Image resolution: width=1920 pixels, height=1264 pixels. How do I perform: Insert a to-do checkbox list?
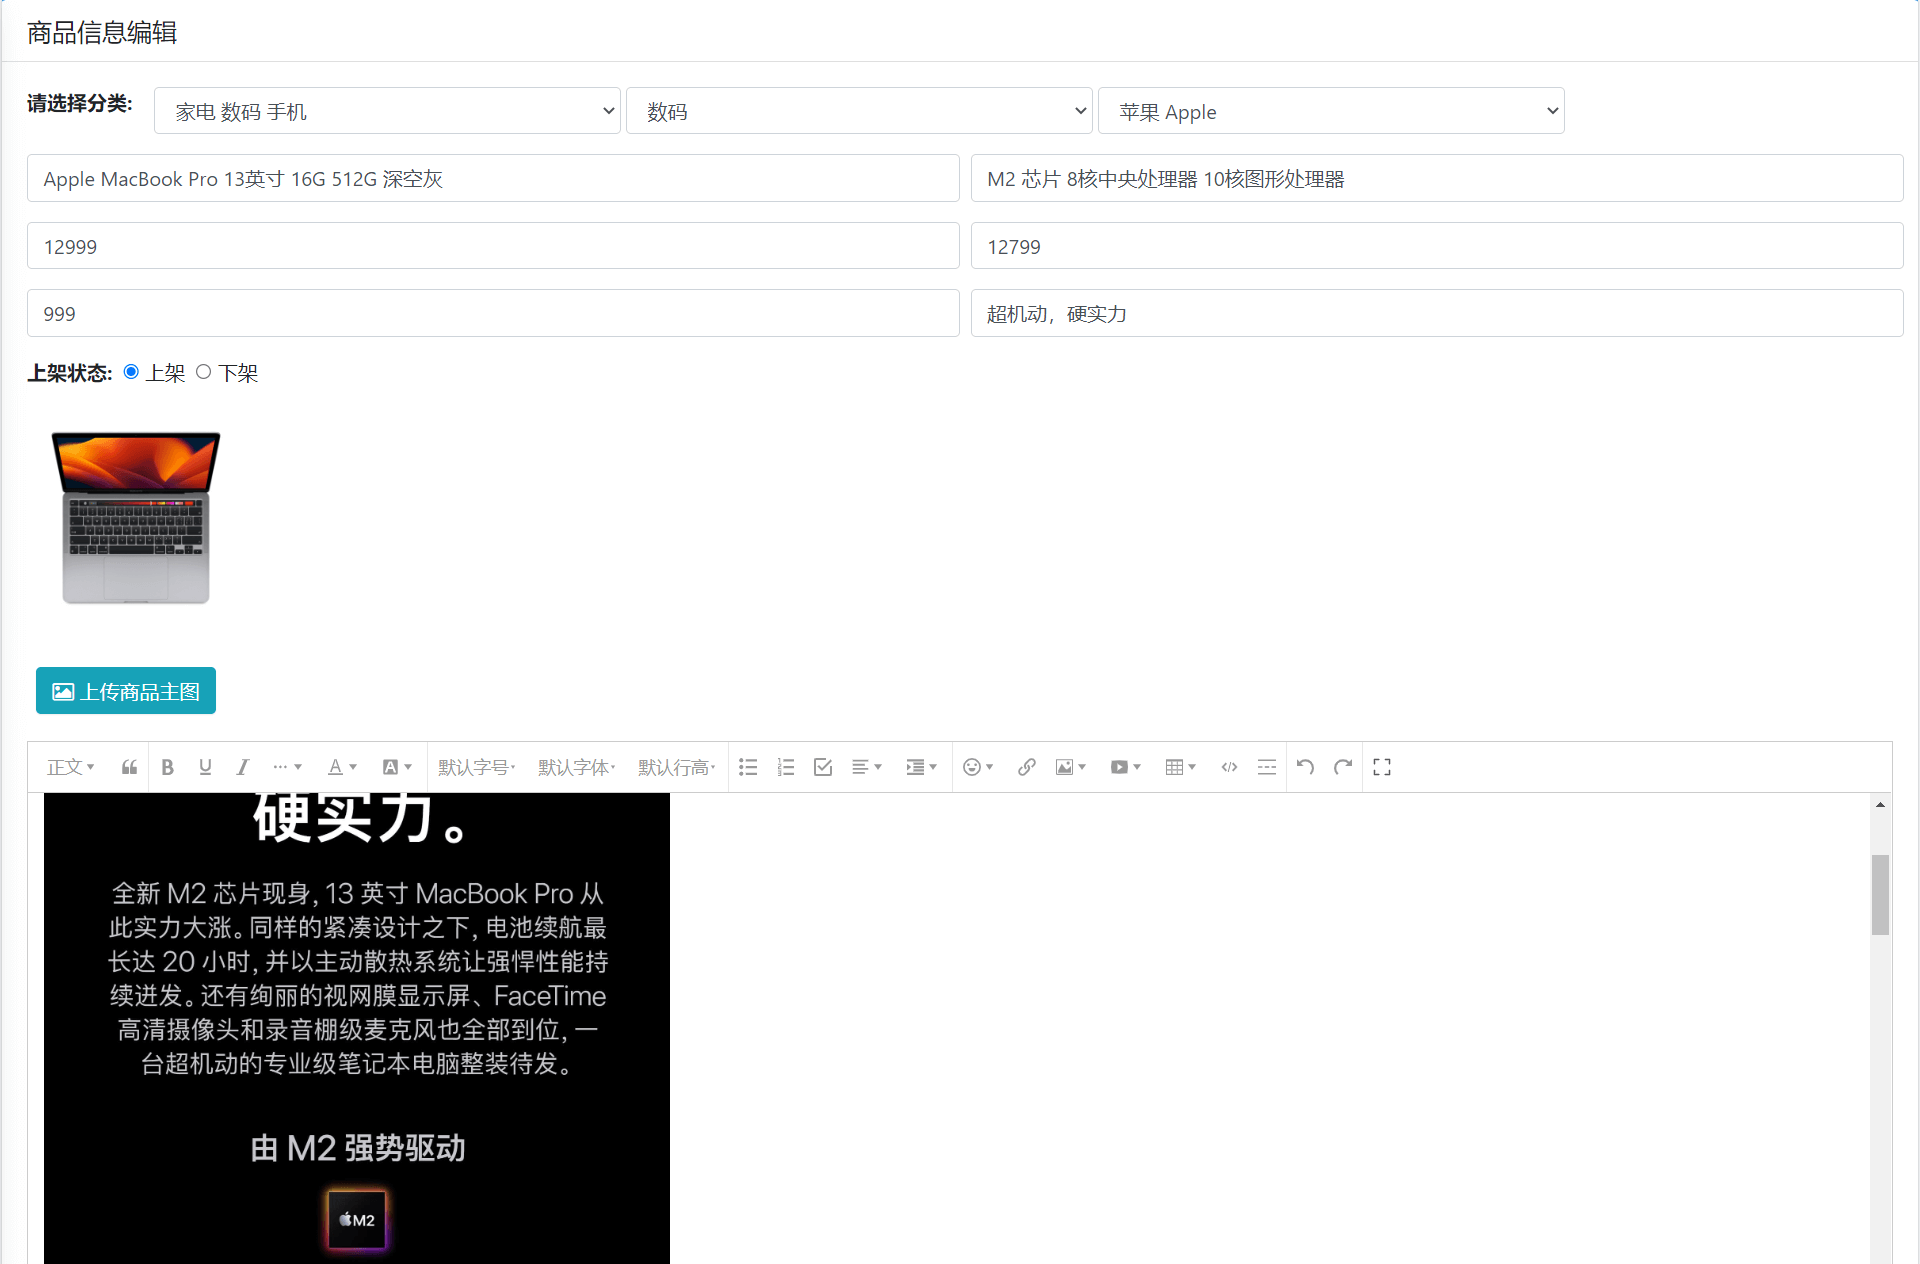click(823, 767)
